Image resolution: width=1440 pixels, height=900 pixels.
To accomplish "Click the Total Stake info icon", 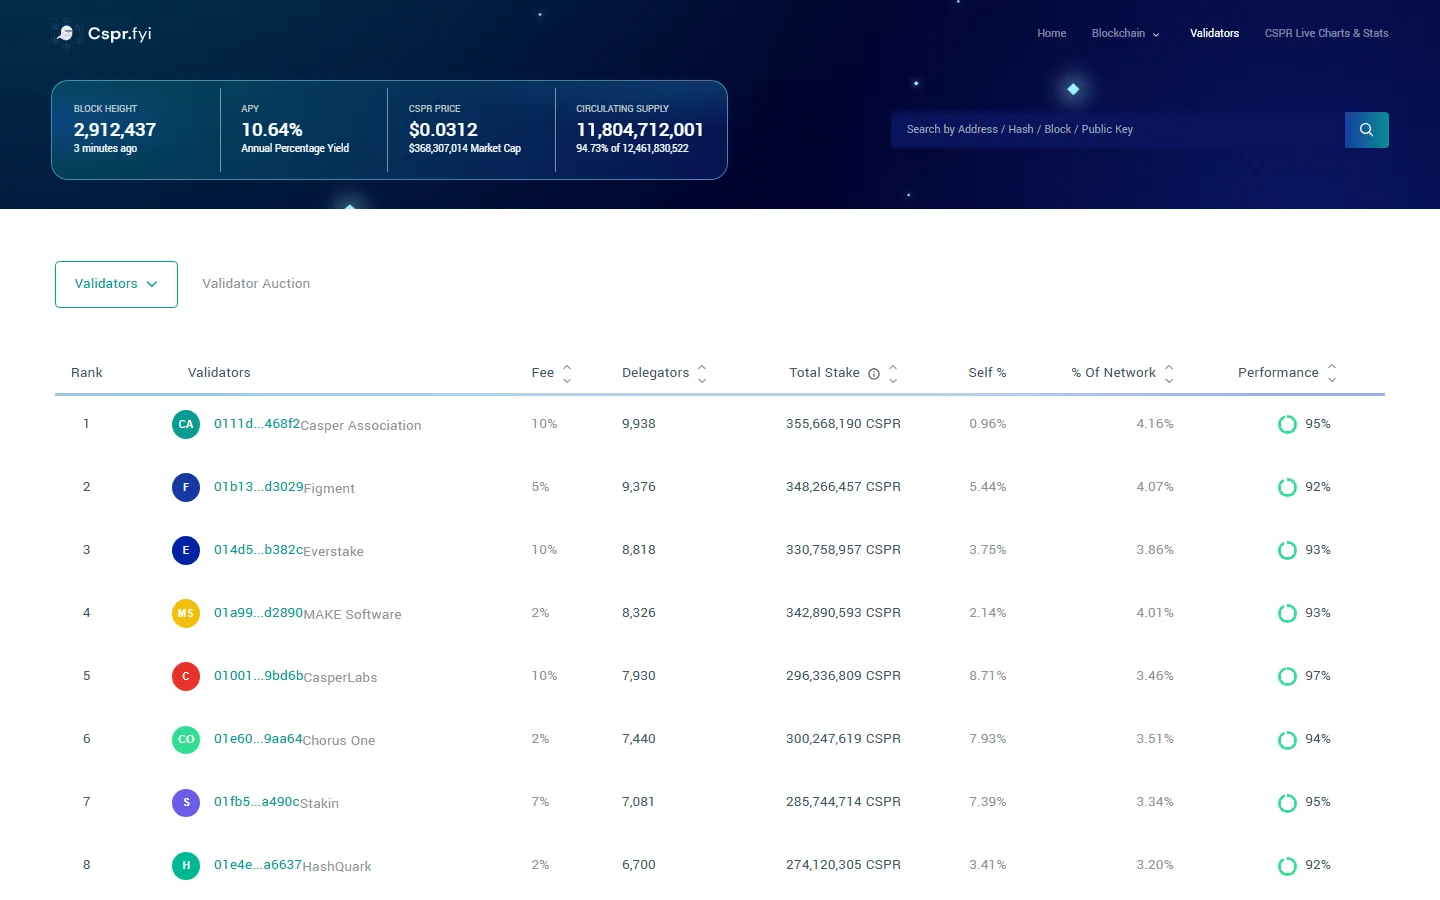I will point(874,374).
